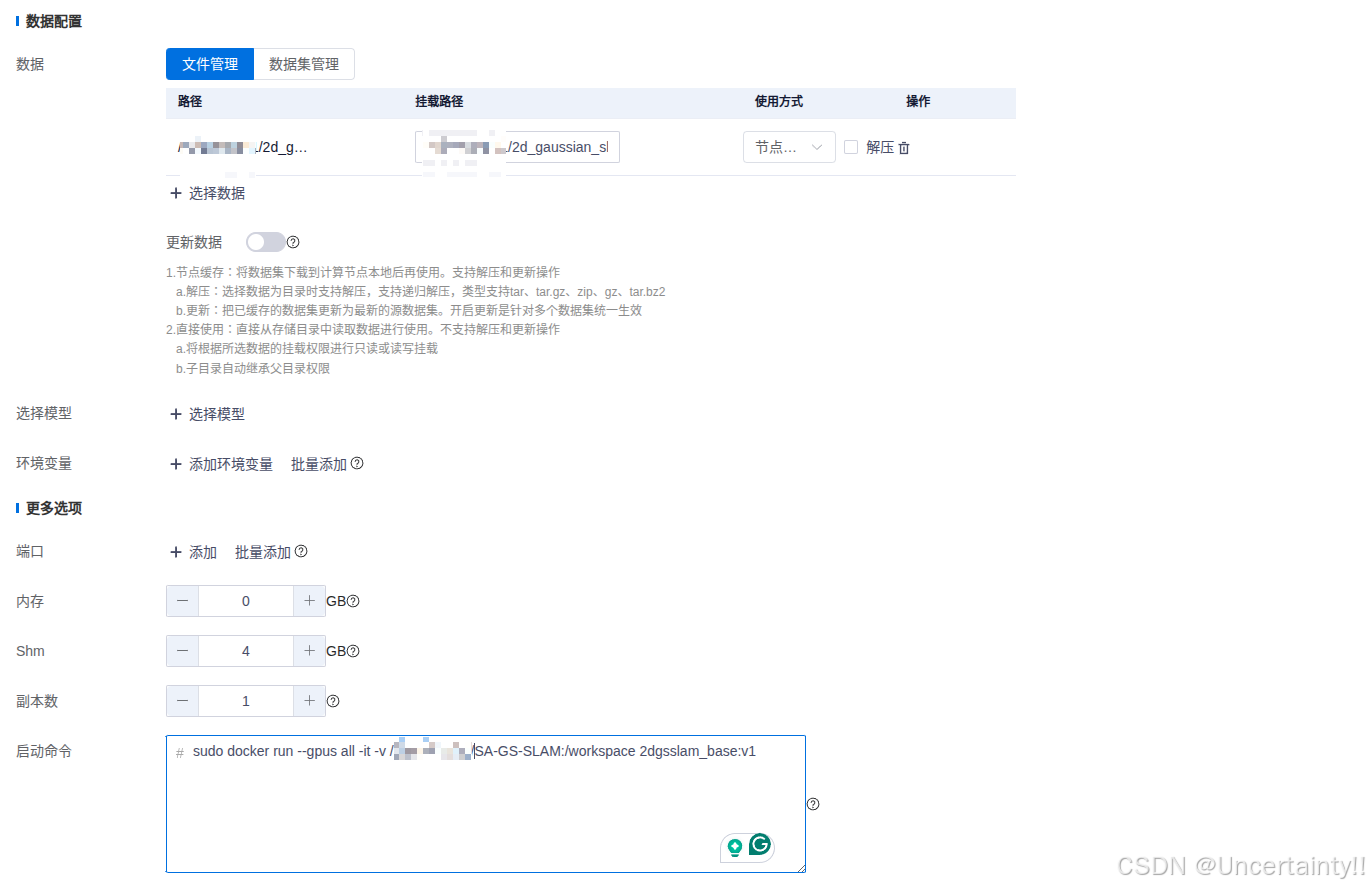
Task: Open help icon beside 启动命令 box
Action: coord(813,804)
